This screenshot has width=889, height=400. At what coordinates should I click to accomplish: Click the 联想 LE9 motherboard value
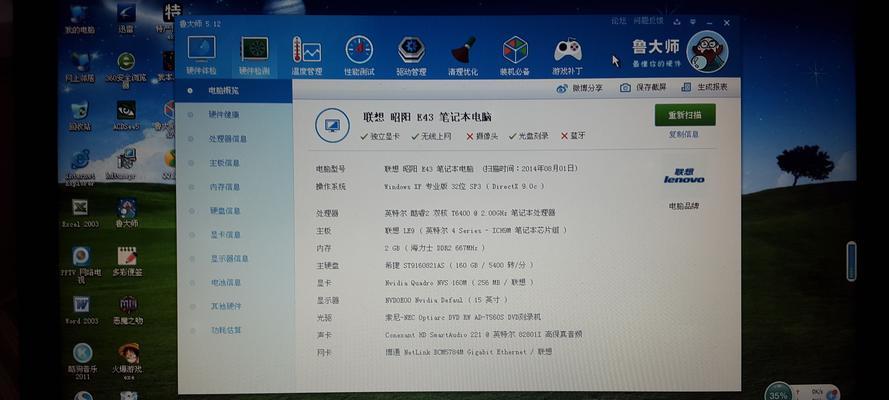point(475,231)
